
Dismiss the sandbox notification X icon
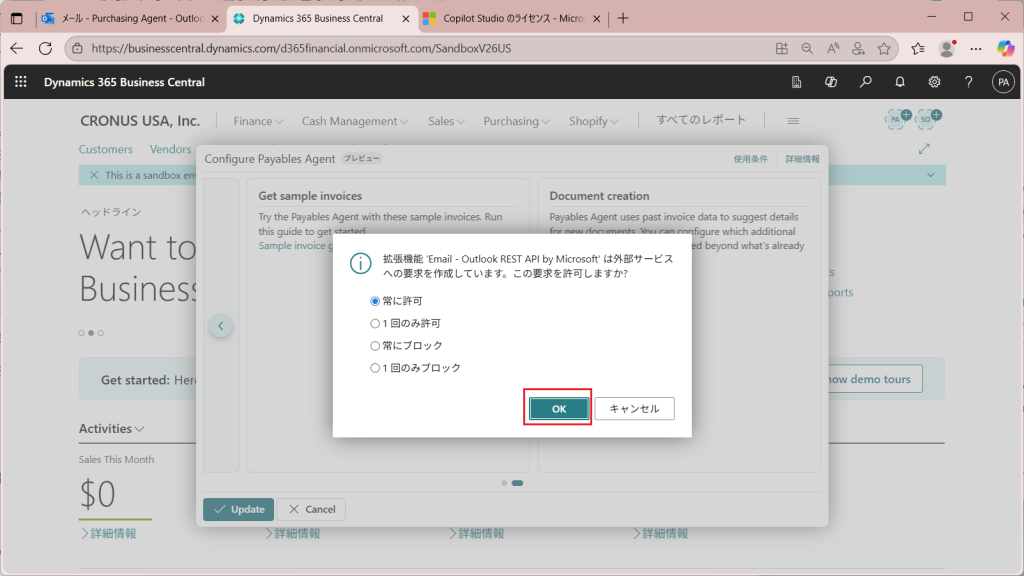pos(94,175)
